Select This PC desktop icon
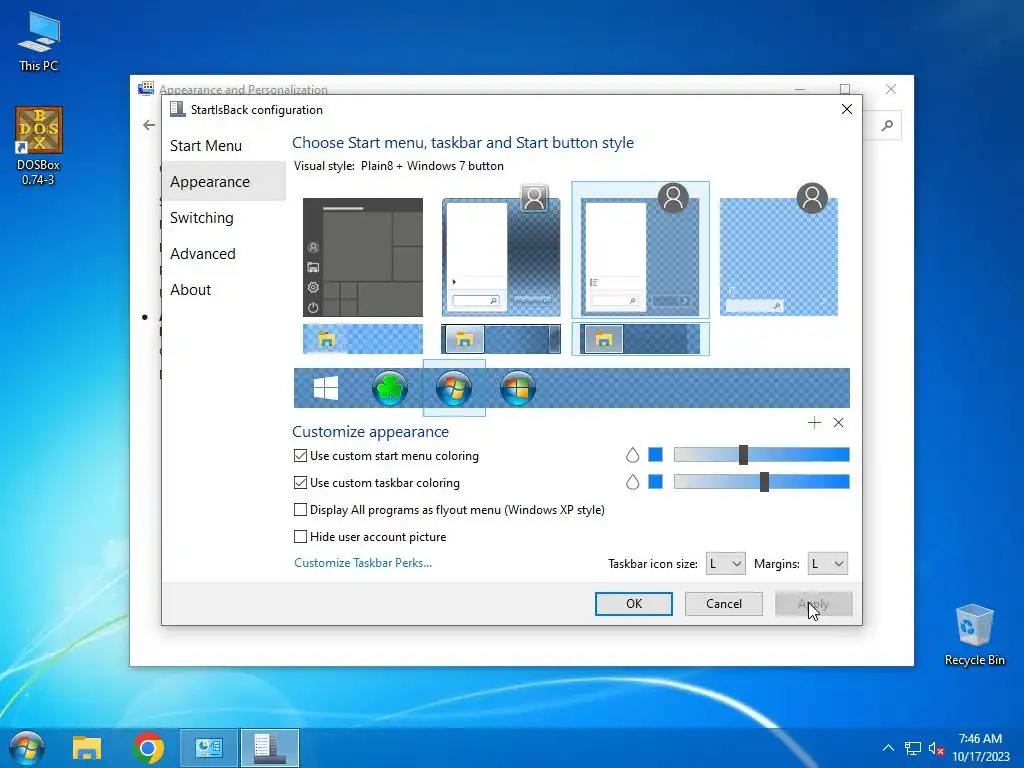Image resolution: width=1024 pixels, height=768 pixels. 39,41
